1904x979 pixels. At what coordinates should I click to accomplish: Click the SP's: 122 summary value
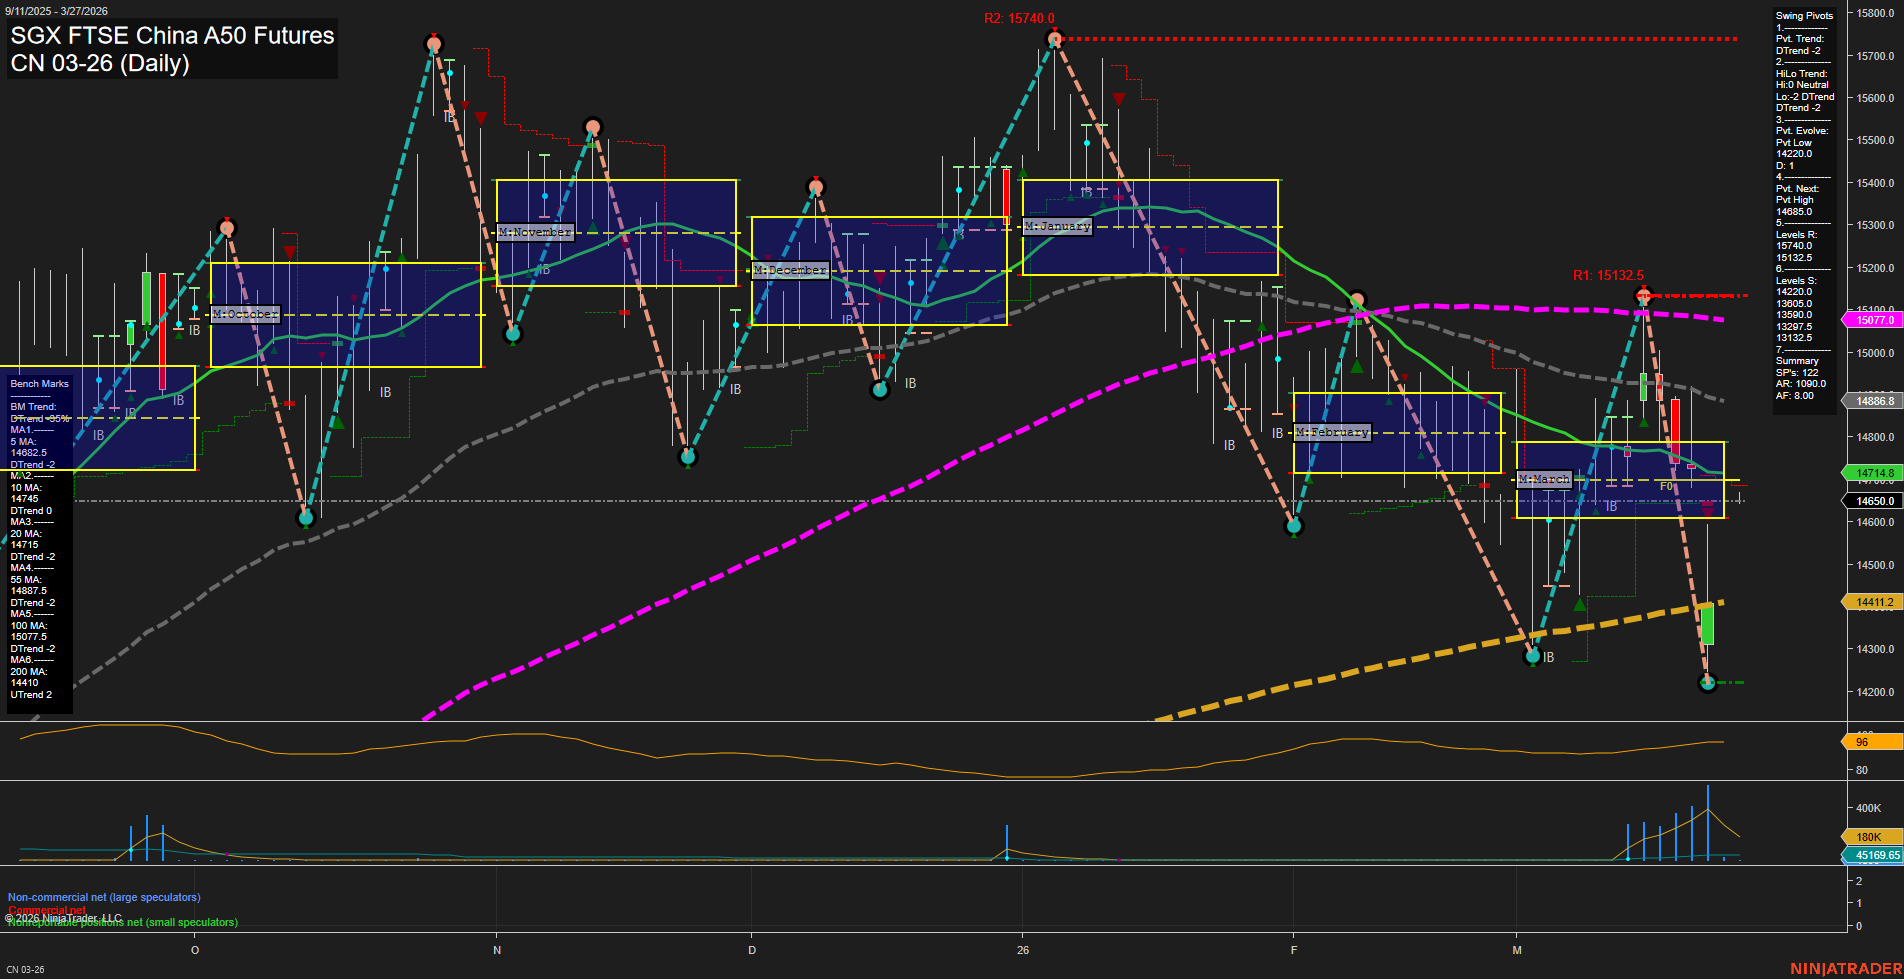coord(1797,373)
